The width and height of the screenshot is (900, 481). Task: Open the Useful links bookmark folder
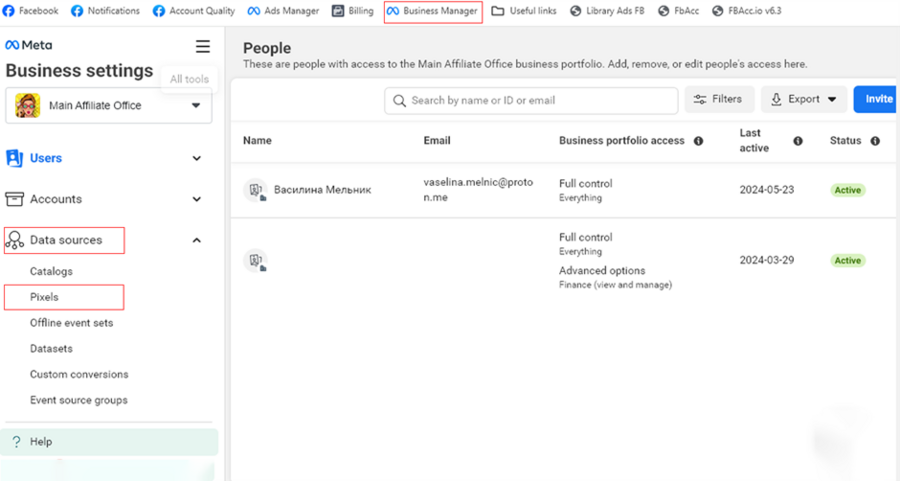click(524, 11)
